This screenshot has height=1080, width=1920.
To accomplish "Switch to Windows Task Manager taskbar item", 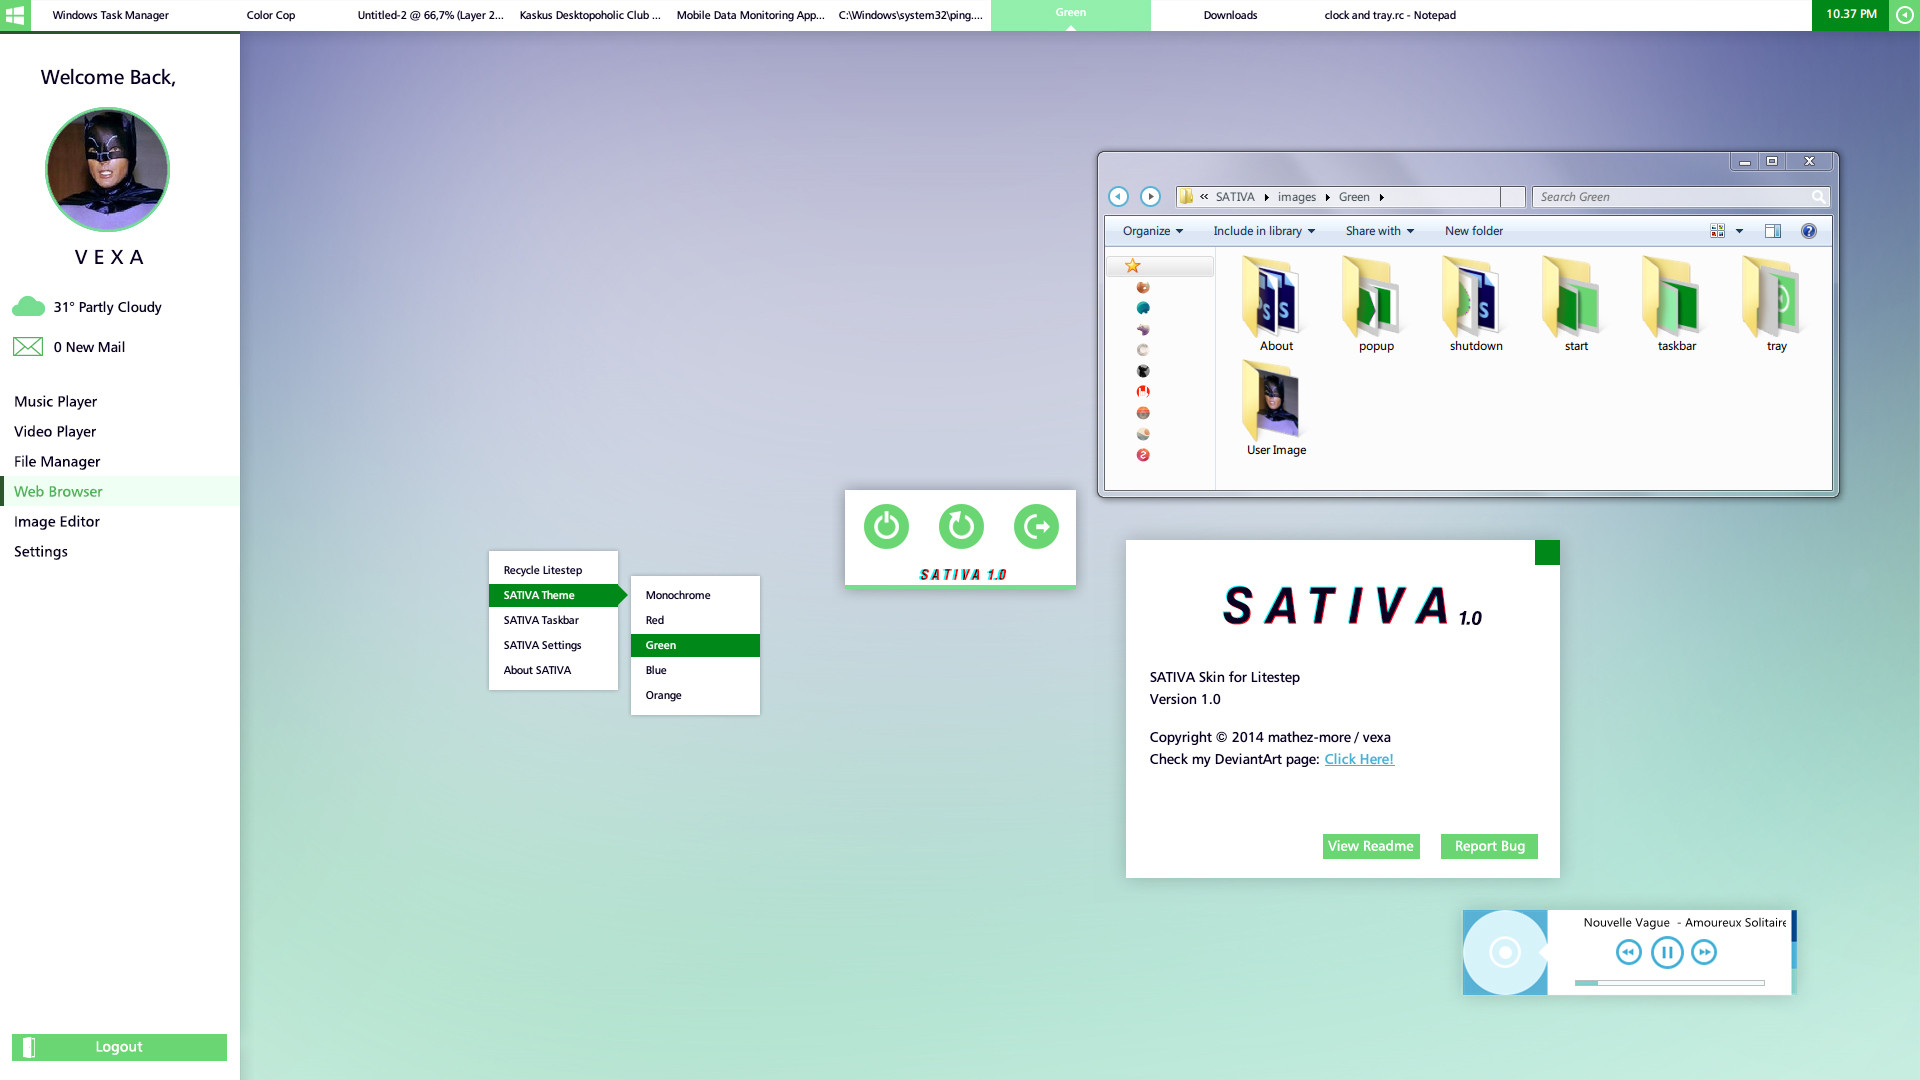I will [110, 15].
